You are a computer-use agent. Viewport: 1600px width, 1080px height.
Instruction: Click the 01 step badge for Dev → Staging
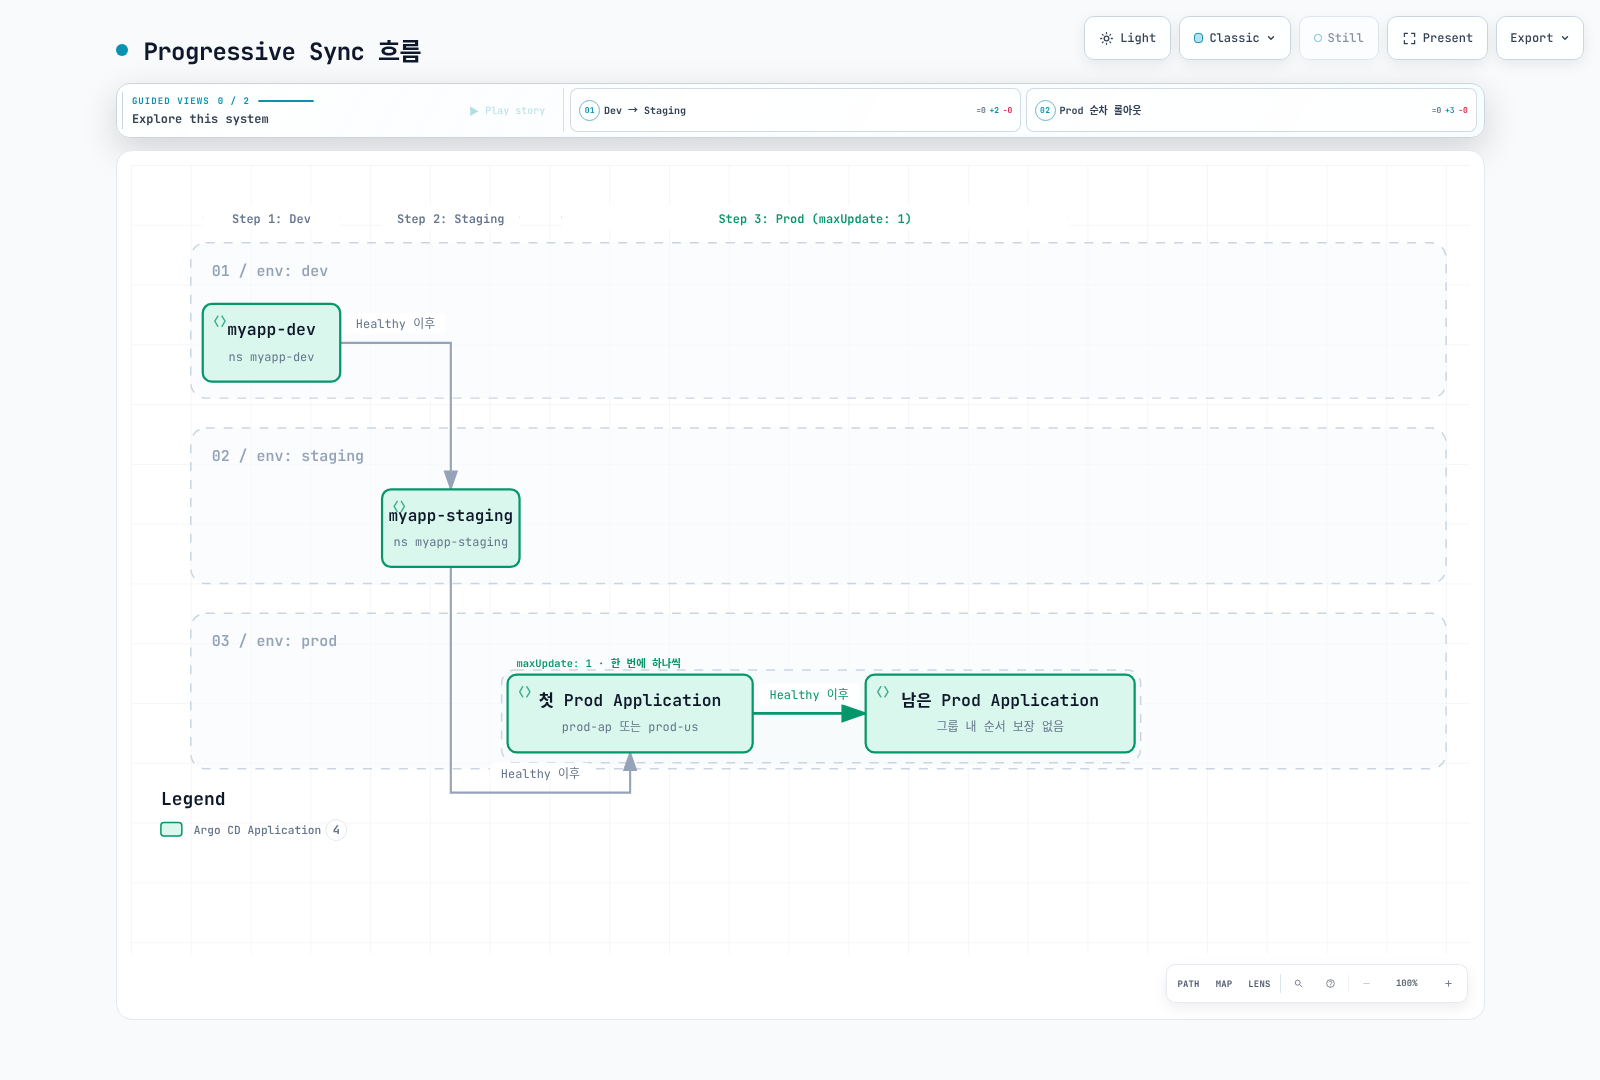pyautogui.click(x=590, y=111)
